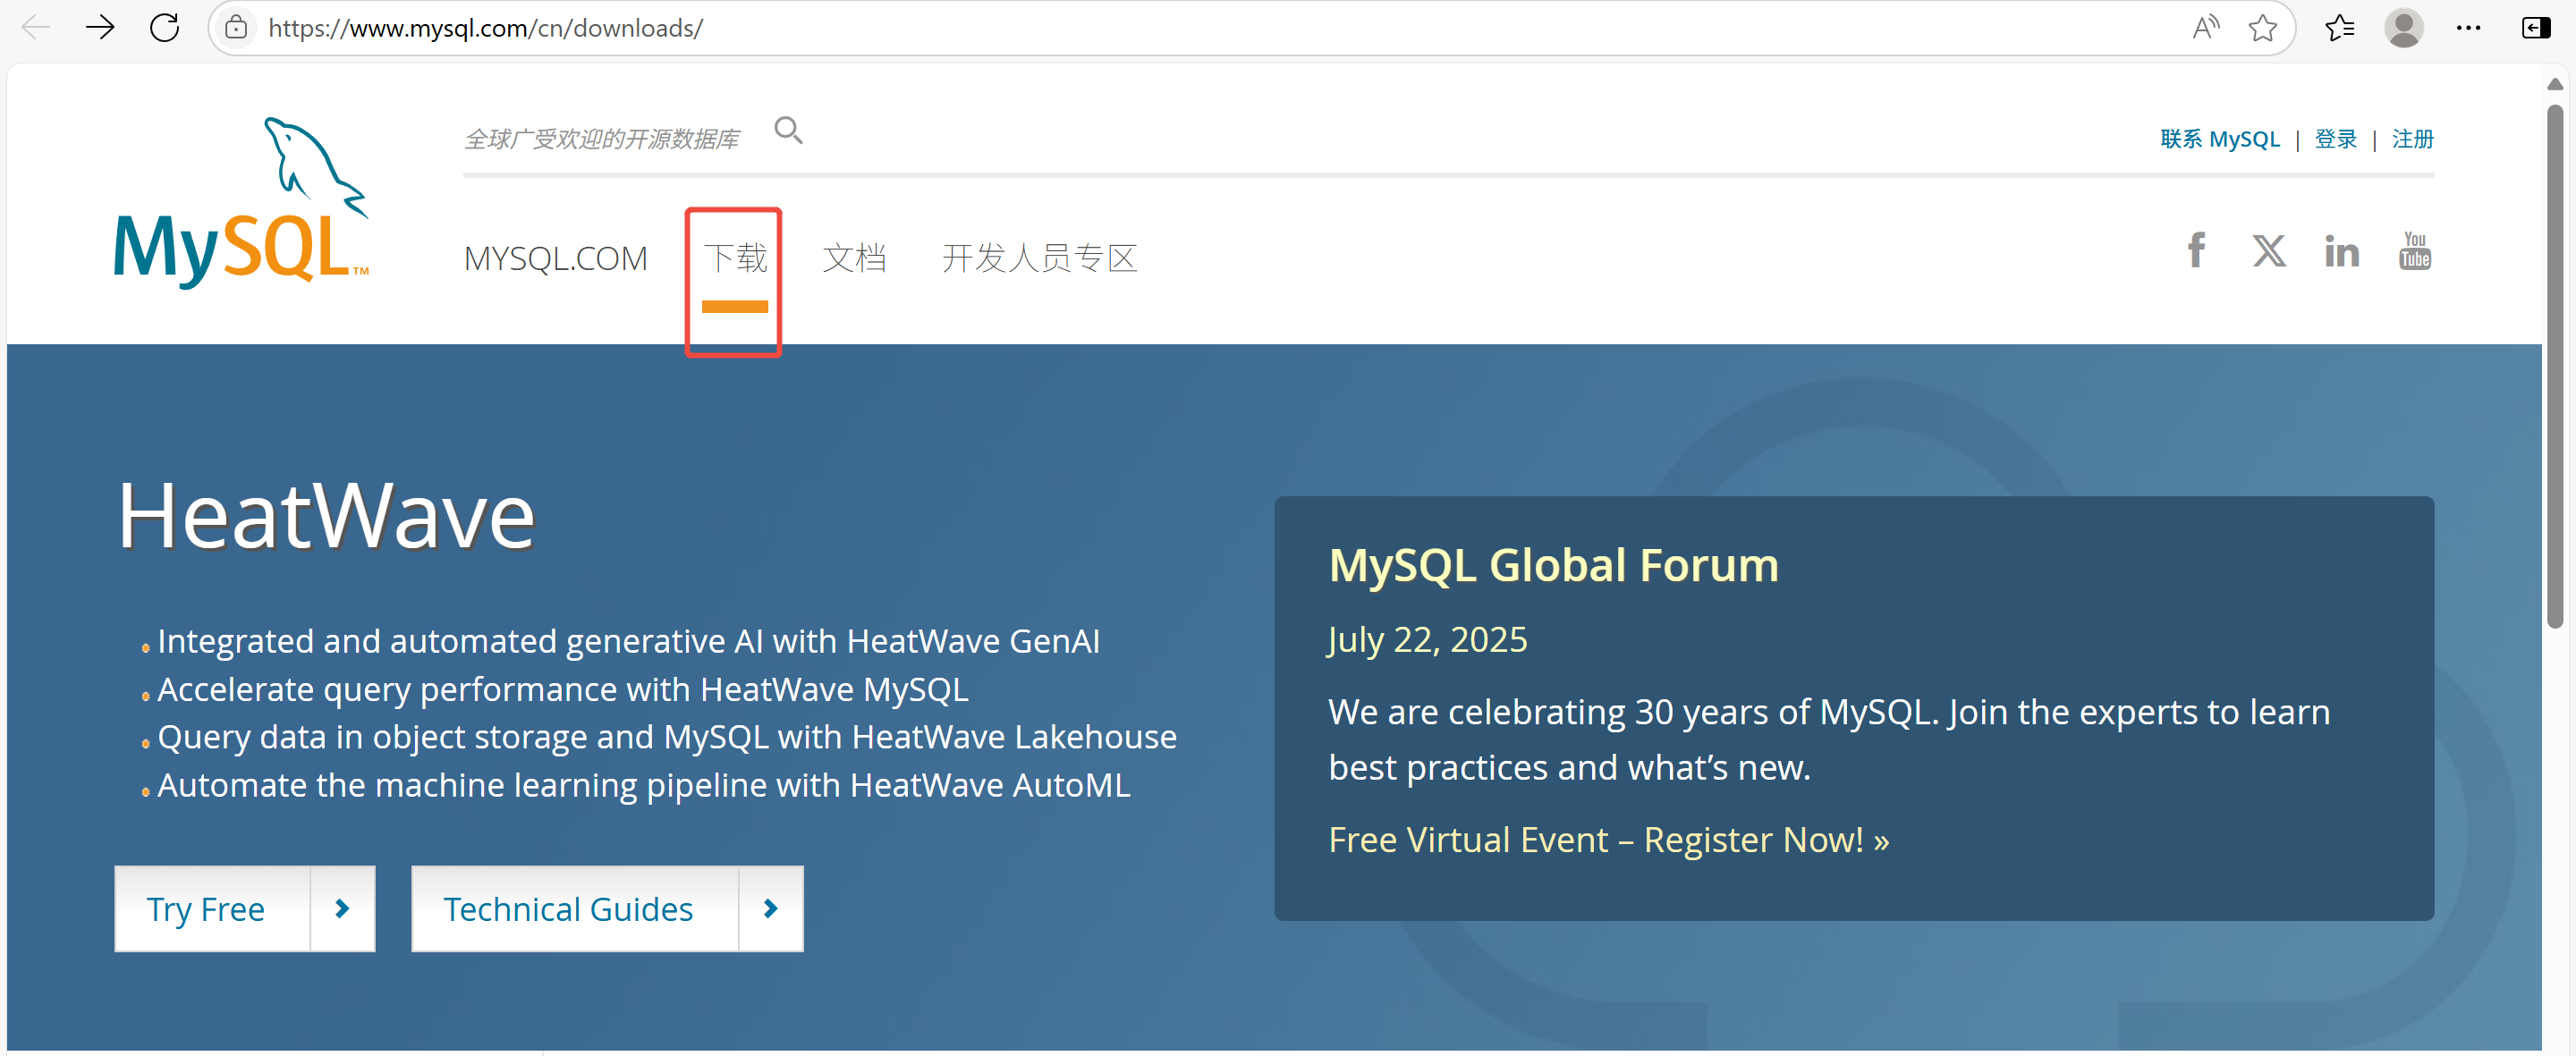This screenshot has width=2576, height=1056.
Task: Click the 注册 link
Action: [x=2412, y=139]
